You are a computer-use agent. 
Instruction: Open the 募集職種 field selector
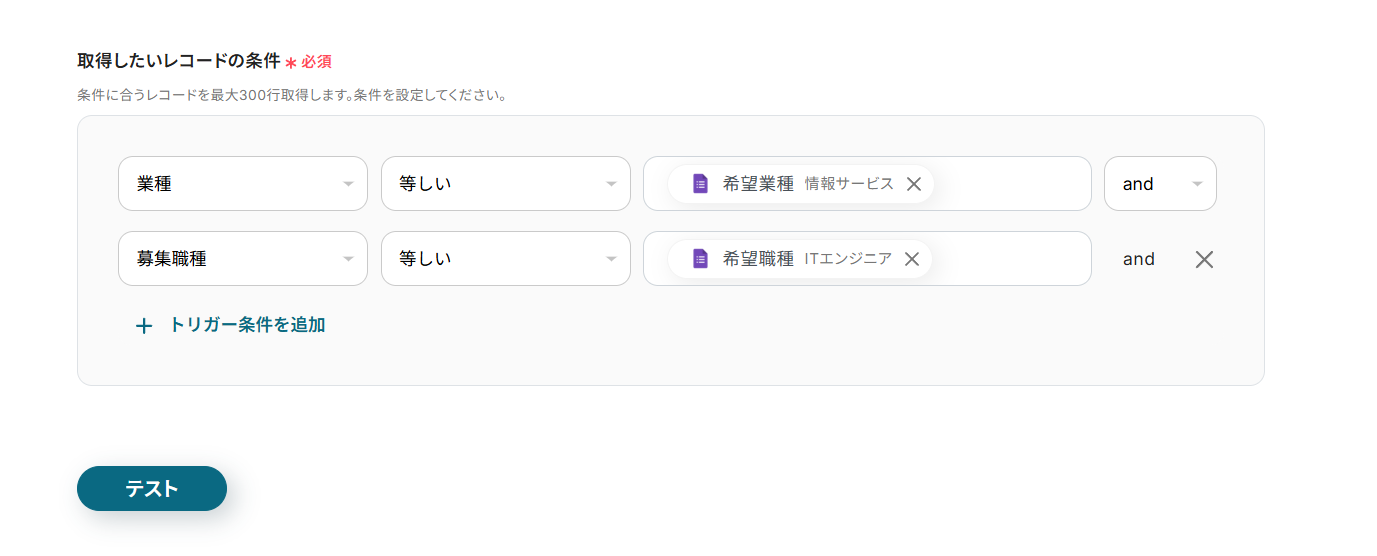pos(230,259)
